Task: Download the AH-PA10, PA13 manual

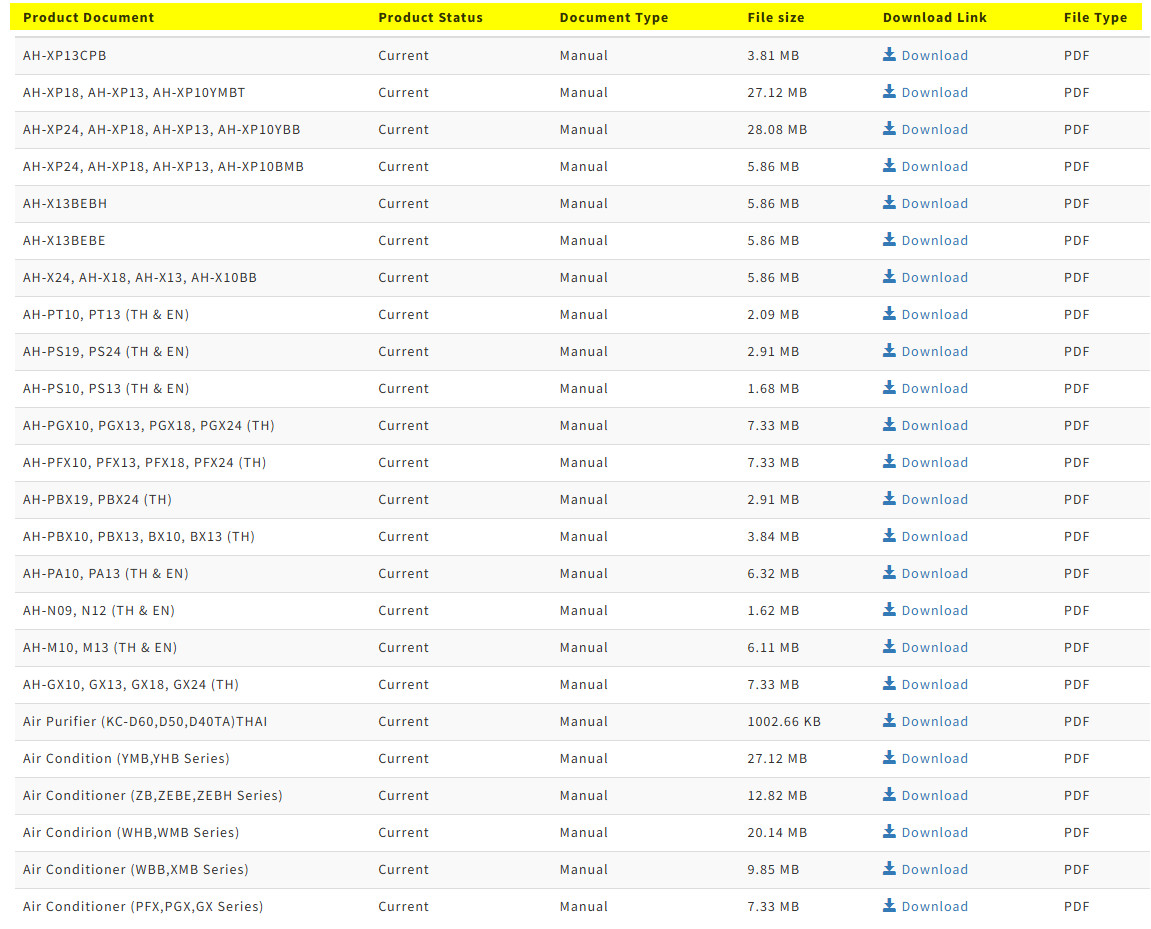Action: pyautogui.click(x=934, y=574)
